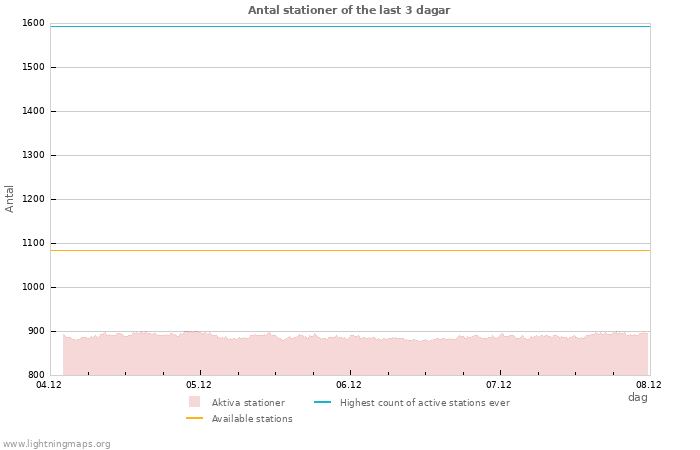Click the 900 y-axis value
The image size is (700, 450).
click(36, 331)
